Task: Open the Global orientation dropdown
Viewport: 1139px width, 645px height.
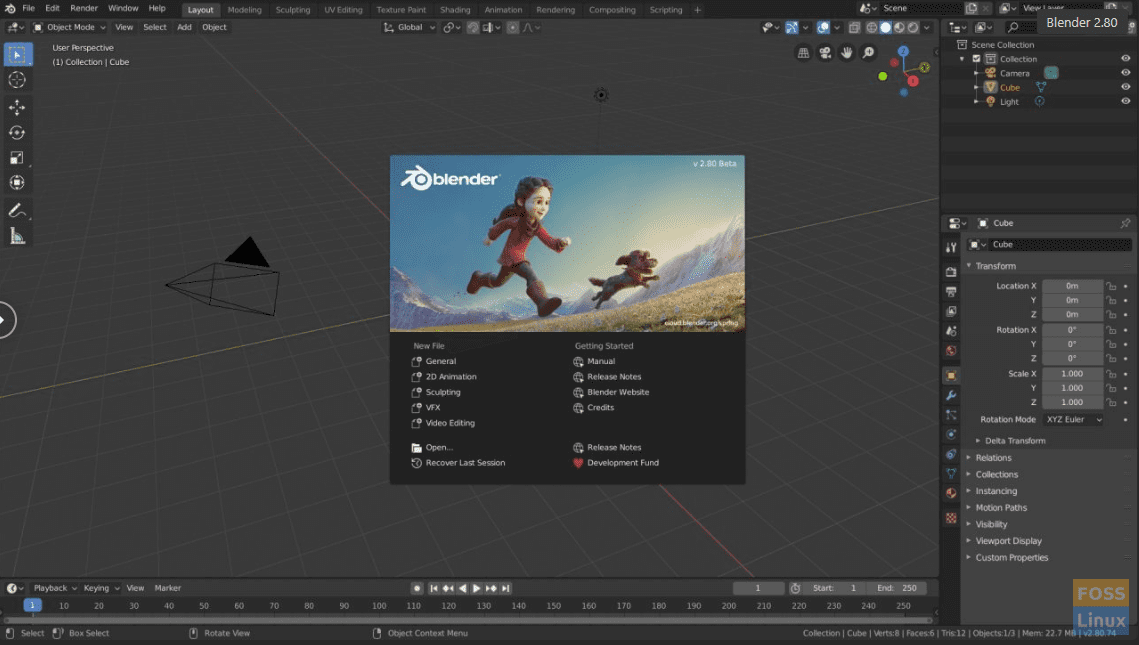Action: (x=410, y=28)
